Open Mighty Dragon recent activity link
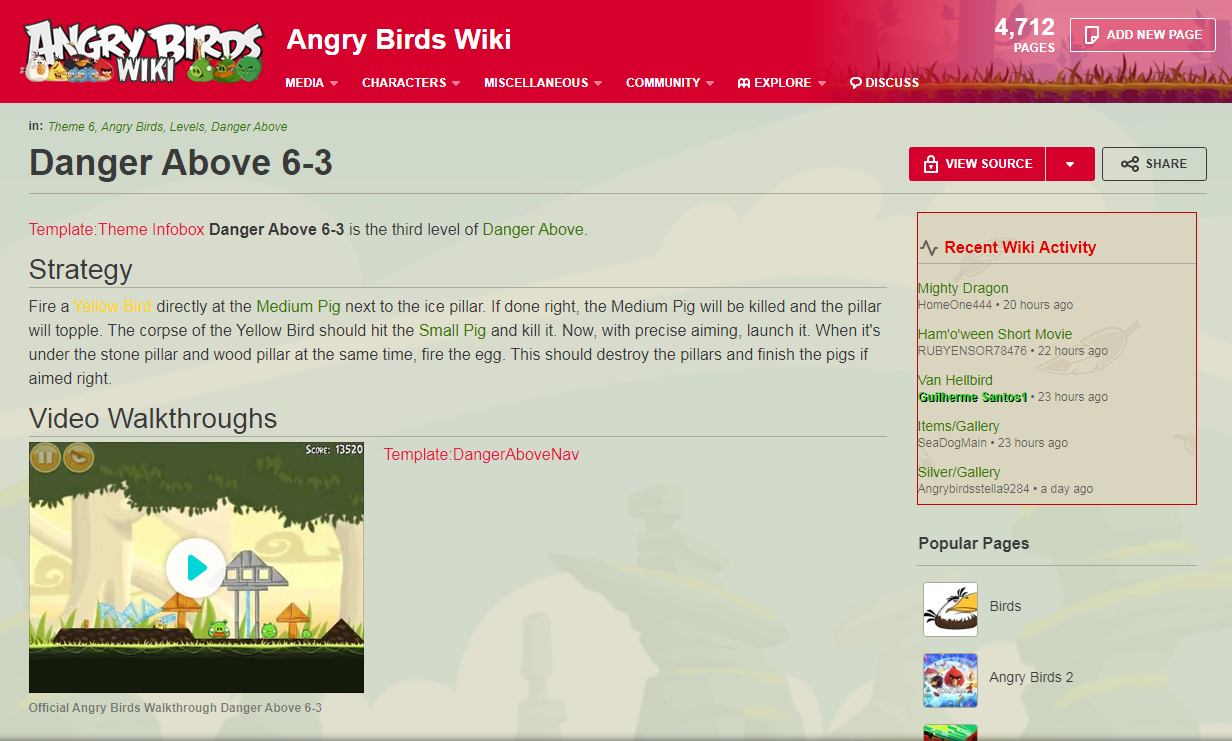This screenshot has width=1232, height=741. [x=963, y=288]
